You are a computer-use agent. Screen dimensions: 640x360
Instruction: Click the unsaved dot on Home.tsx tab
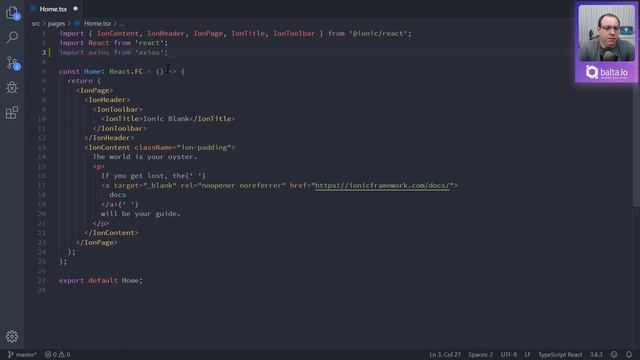tap(76, 9)
